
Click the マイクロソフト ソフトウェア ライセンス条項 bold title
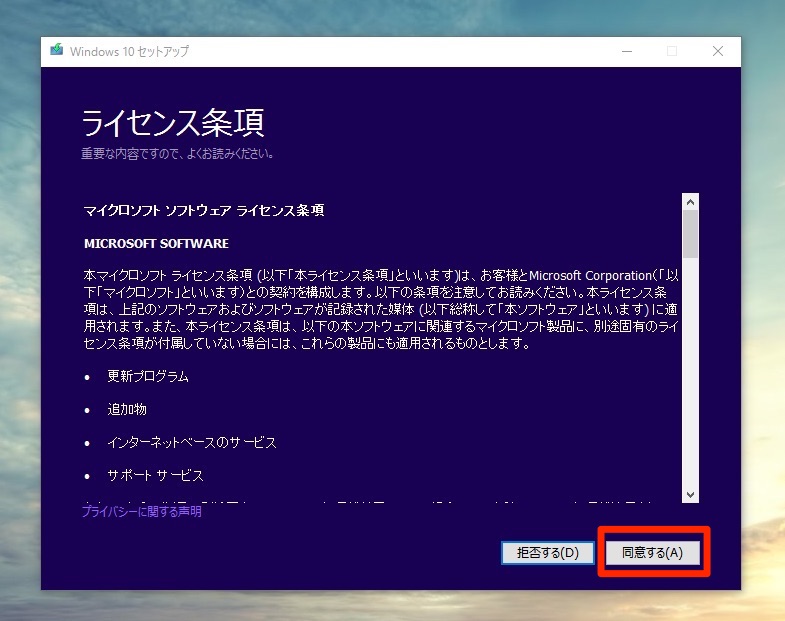pyautogui.click(x=204, y=211)
